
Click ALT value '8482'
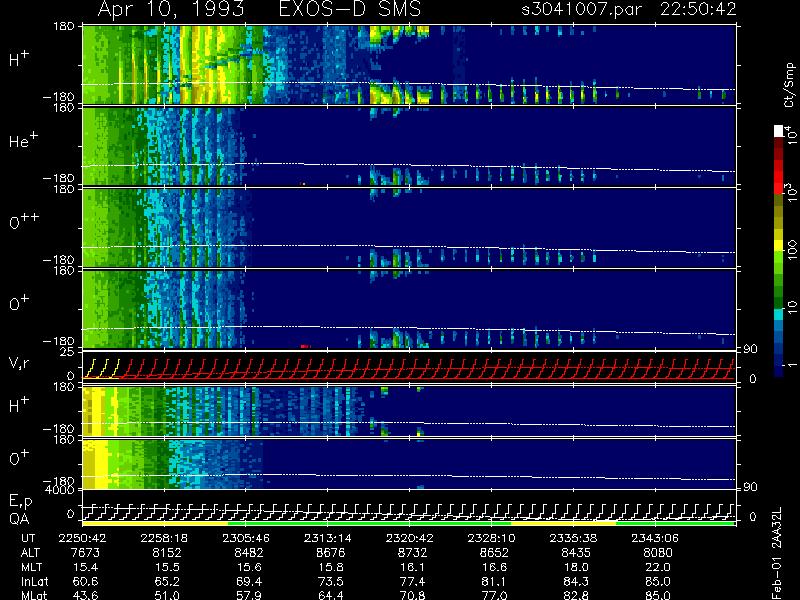[x=249, y=553]
